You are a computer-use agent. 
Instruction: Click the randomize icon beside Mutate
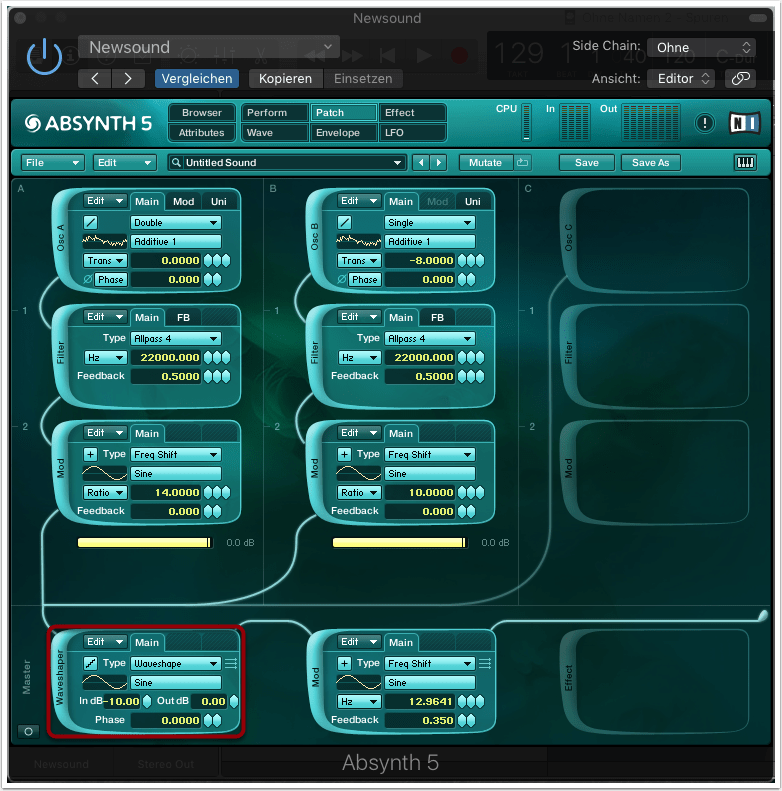tap(523, 162)
